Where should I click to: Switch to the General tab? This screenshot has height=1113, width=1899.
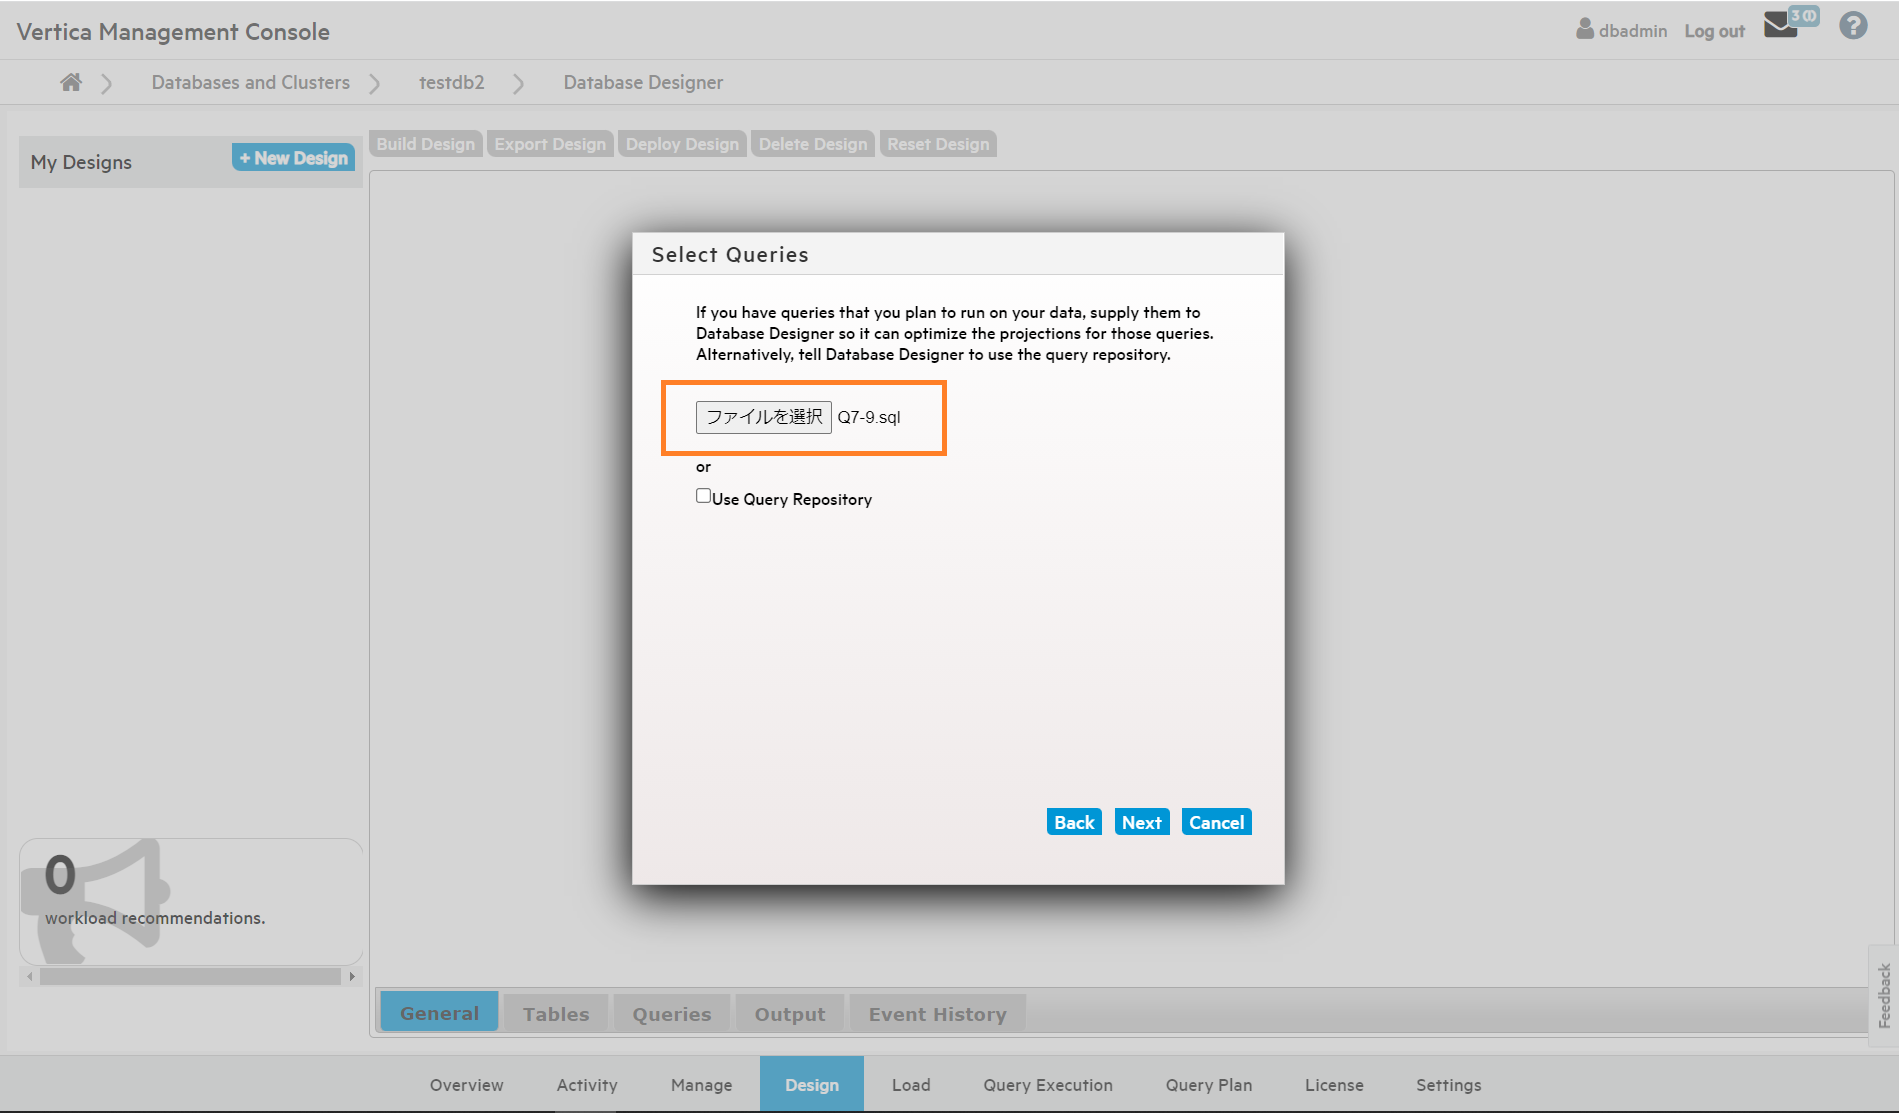click(439, 1013)
